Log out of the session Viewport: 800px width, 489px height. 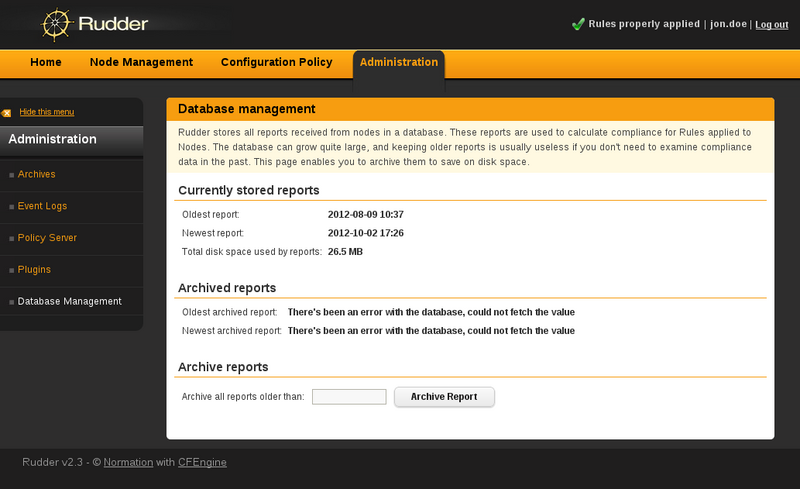tap(771, 25)
